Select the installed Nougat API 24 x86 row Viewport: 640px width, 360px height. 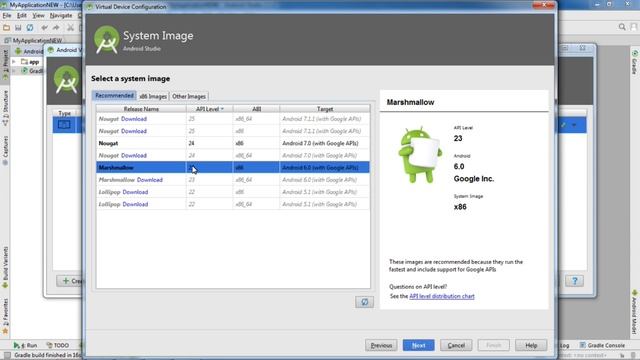(x=233, y=143)
